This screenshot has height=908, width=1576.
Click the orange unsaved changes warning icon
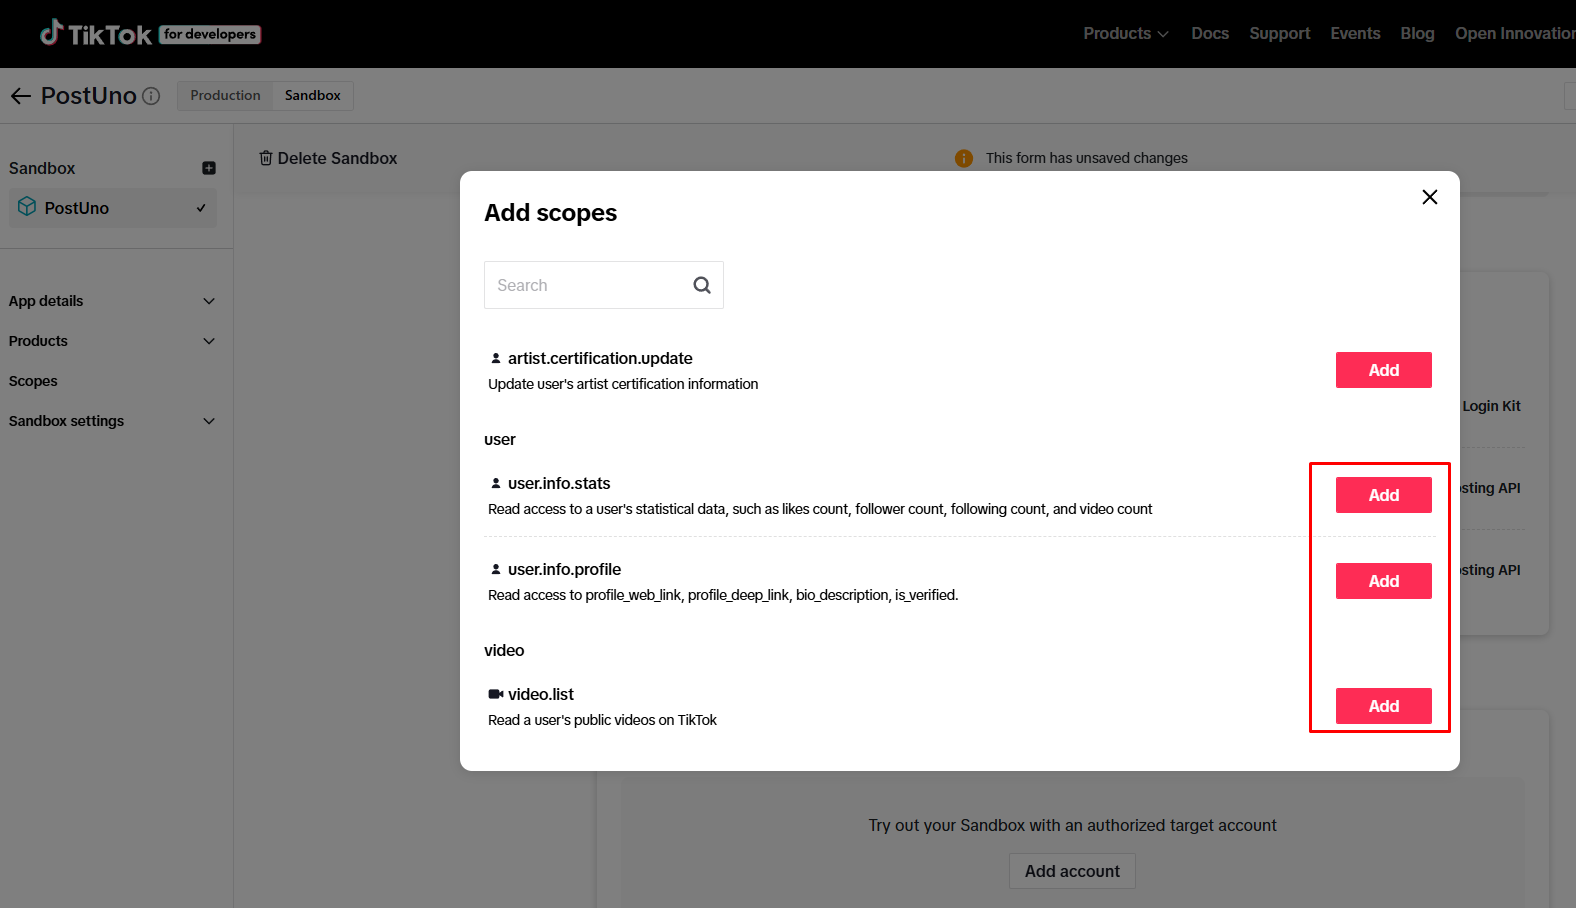(x=964, y=158)
